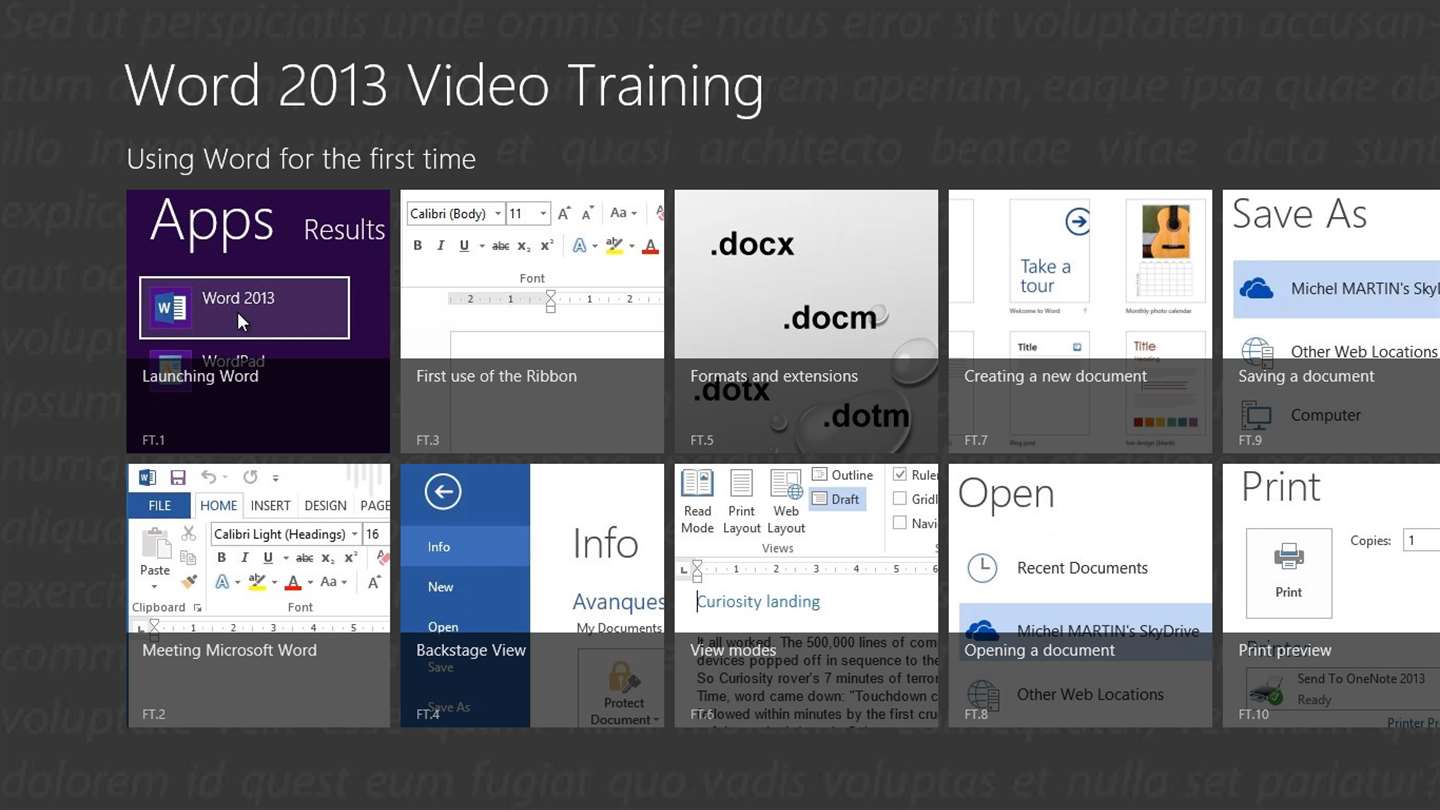This screenshot has height=810, width=1440.
Task: Open the Calibri (Body) font box in Ribbon thumbnail
Action: coord(454,213)
